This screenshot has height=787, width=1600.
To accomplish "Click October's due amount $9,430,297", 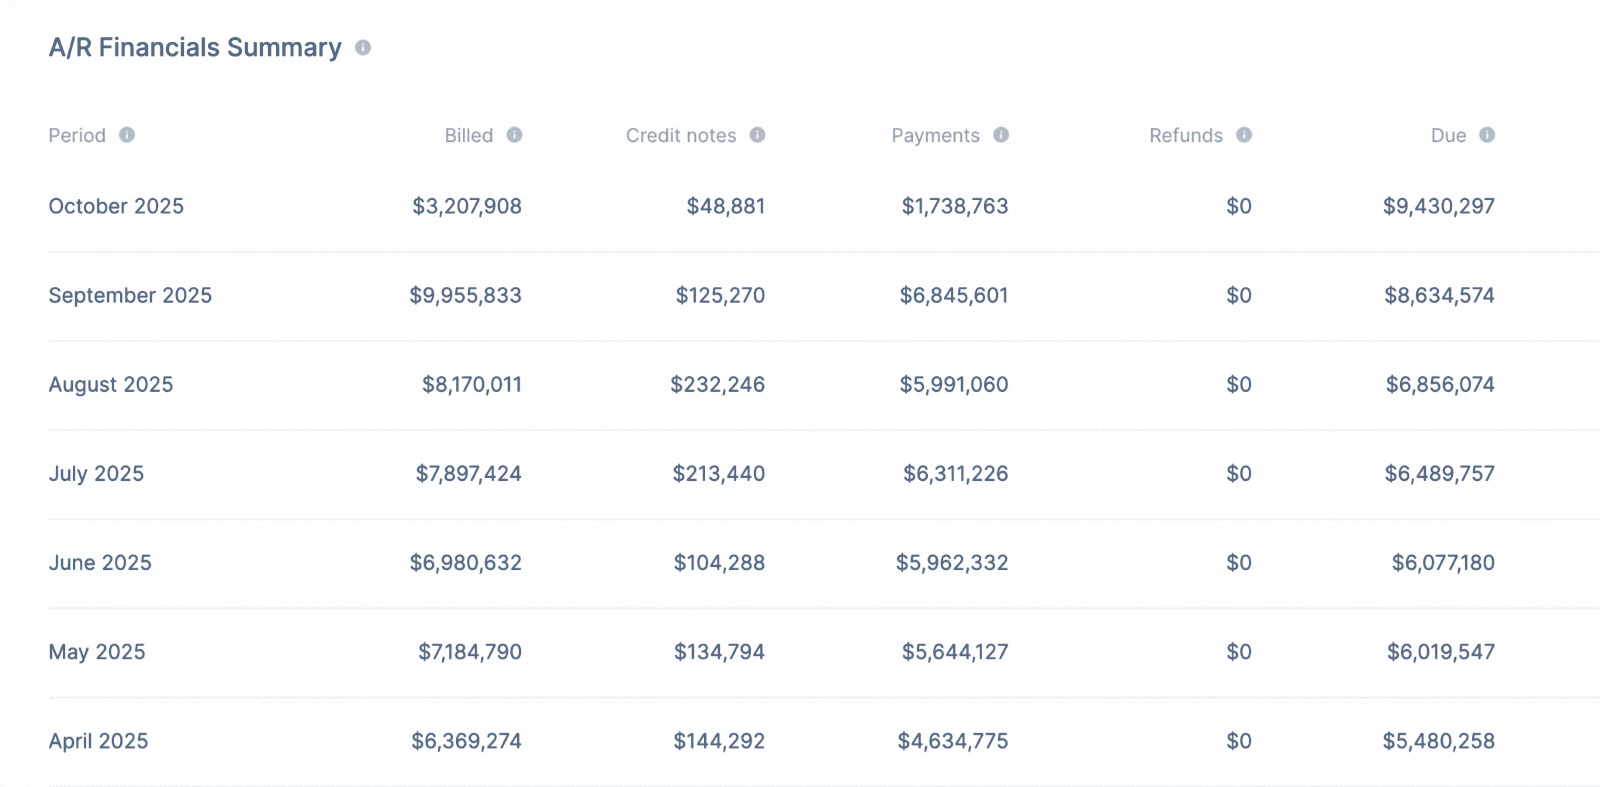I will tap(1438, 206).
